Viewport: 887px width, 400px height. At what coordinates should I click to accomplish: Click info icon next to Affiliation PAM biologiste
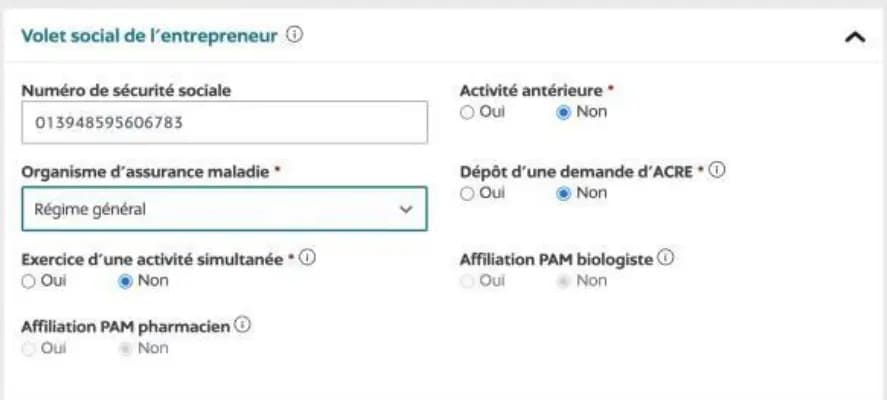click(665, 258)
